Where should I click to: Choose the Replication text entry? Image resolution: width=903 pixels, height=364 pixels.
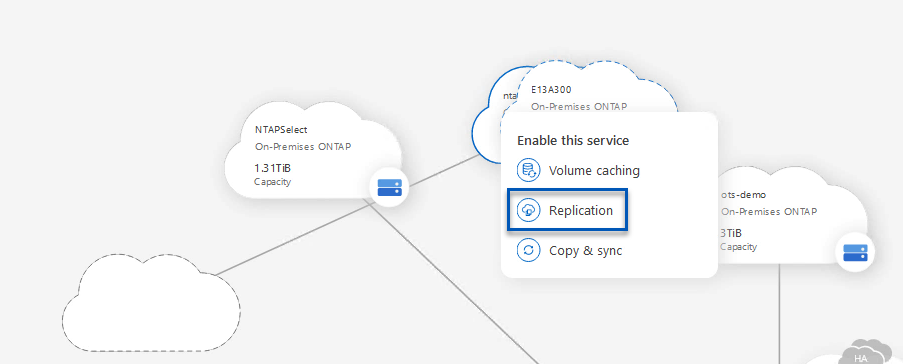click(580, 211)
